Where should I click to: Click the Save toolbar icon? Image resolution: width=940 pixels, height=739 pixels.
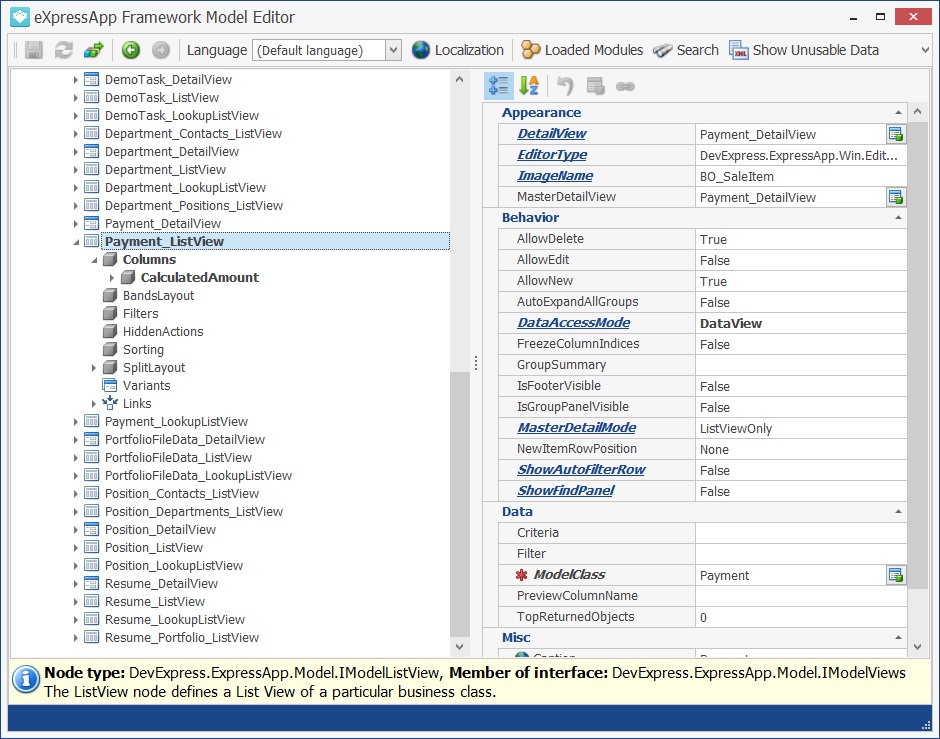click(x=34, y=50)
